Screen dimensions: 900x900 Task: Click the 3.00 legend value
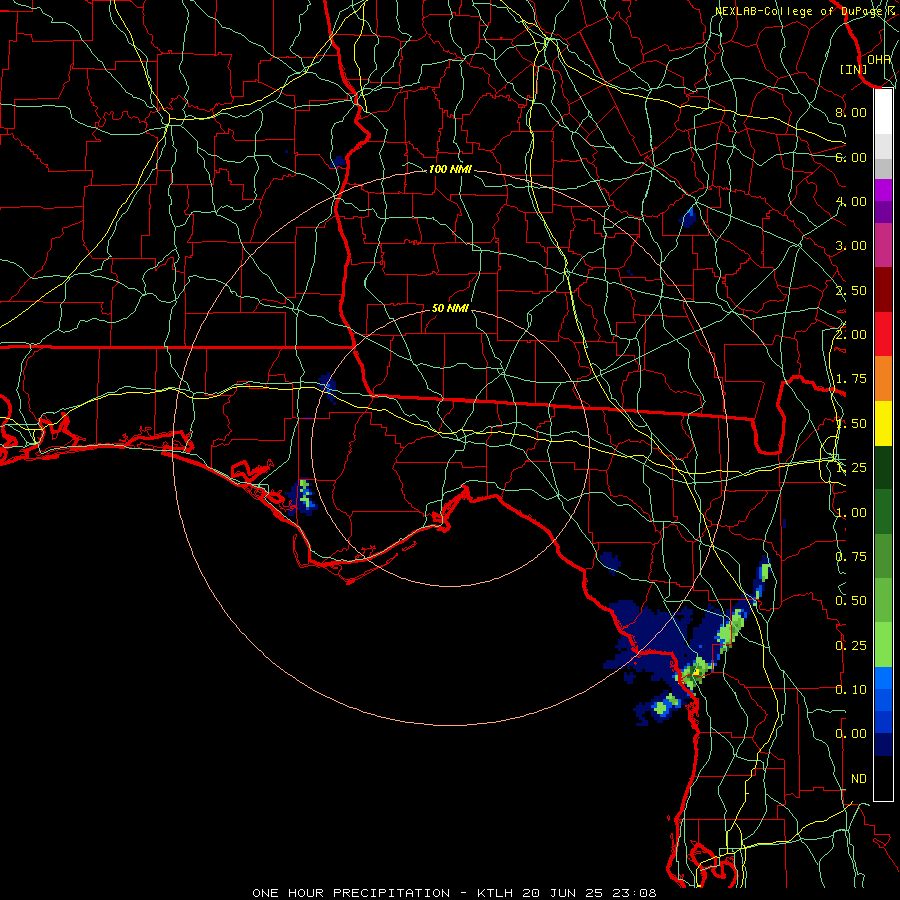pos(851,246)
